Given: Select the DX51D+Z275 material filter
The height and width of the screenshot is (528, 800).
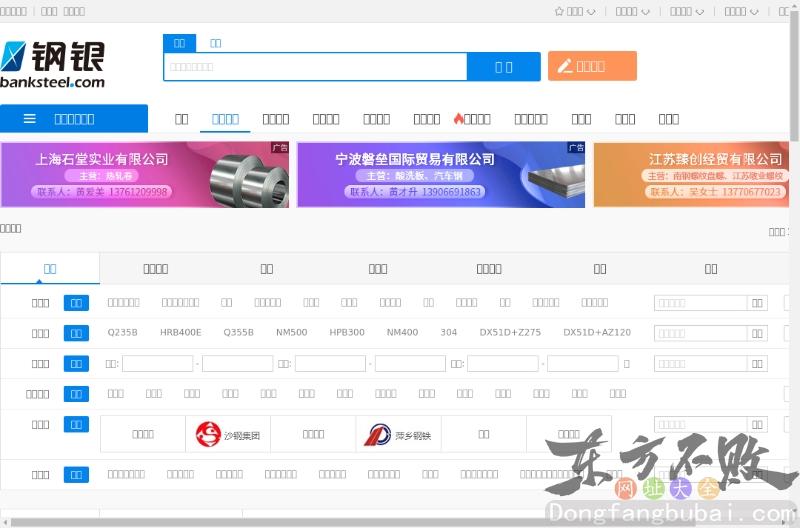Looking at the screenshot, I should point(510,333).
